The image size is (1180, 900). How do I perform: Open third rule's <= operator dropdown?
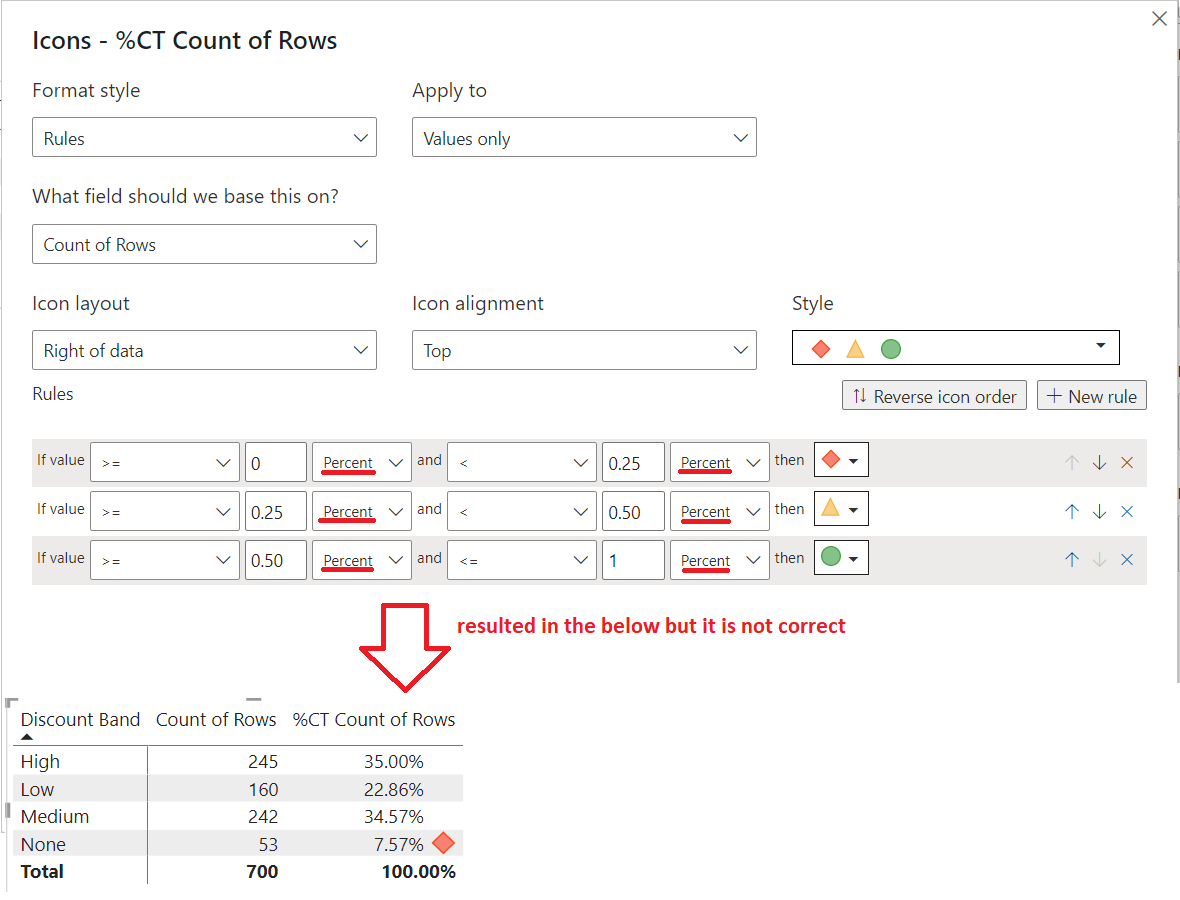click(522, 560)
